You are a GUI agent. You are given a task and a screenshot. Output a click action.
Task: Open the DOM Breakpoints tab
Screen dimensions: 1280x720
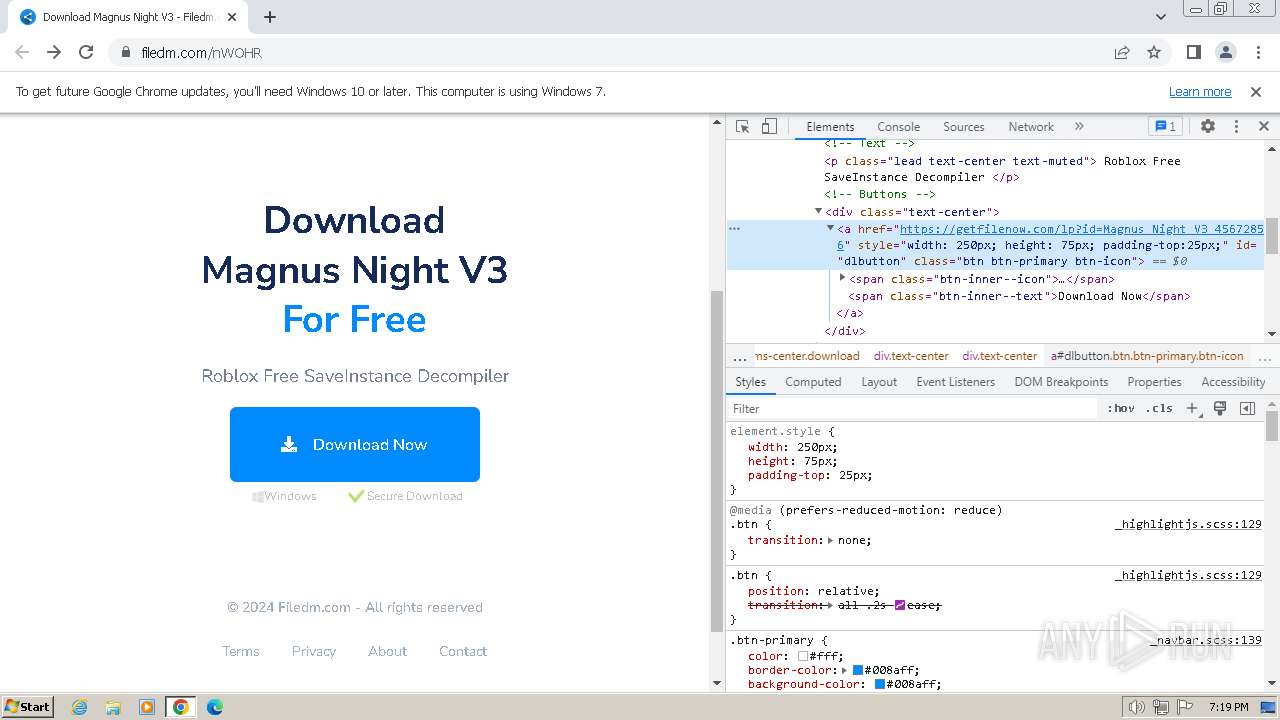point(1061,382)
